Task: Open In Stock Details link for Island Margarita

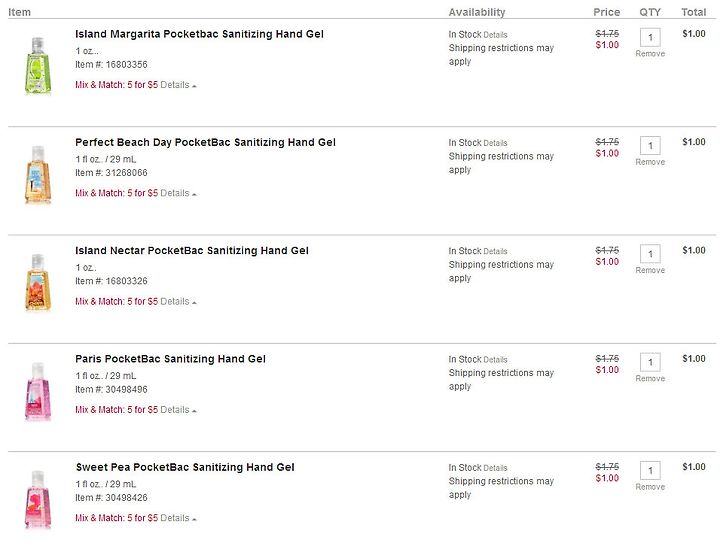Action: 495,35
